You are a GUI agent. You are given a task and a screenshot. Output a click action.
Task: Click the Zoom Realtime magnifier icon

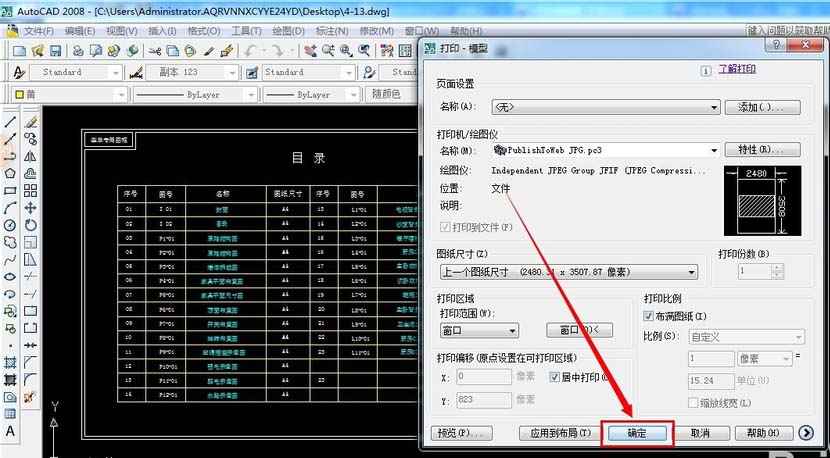328,51
